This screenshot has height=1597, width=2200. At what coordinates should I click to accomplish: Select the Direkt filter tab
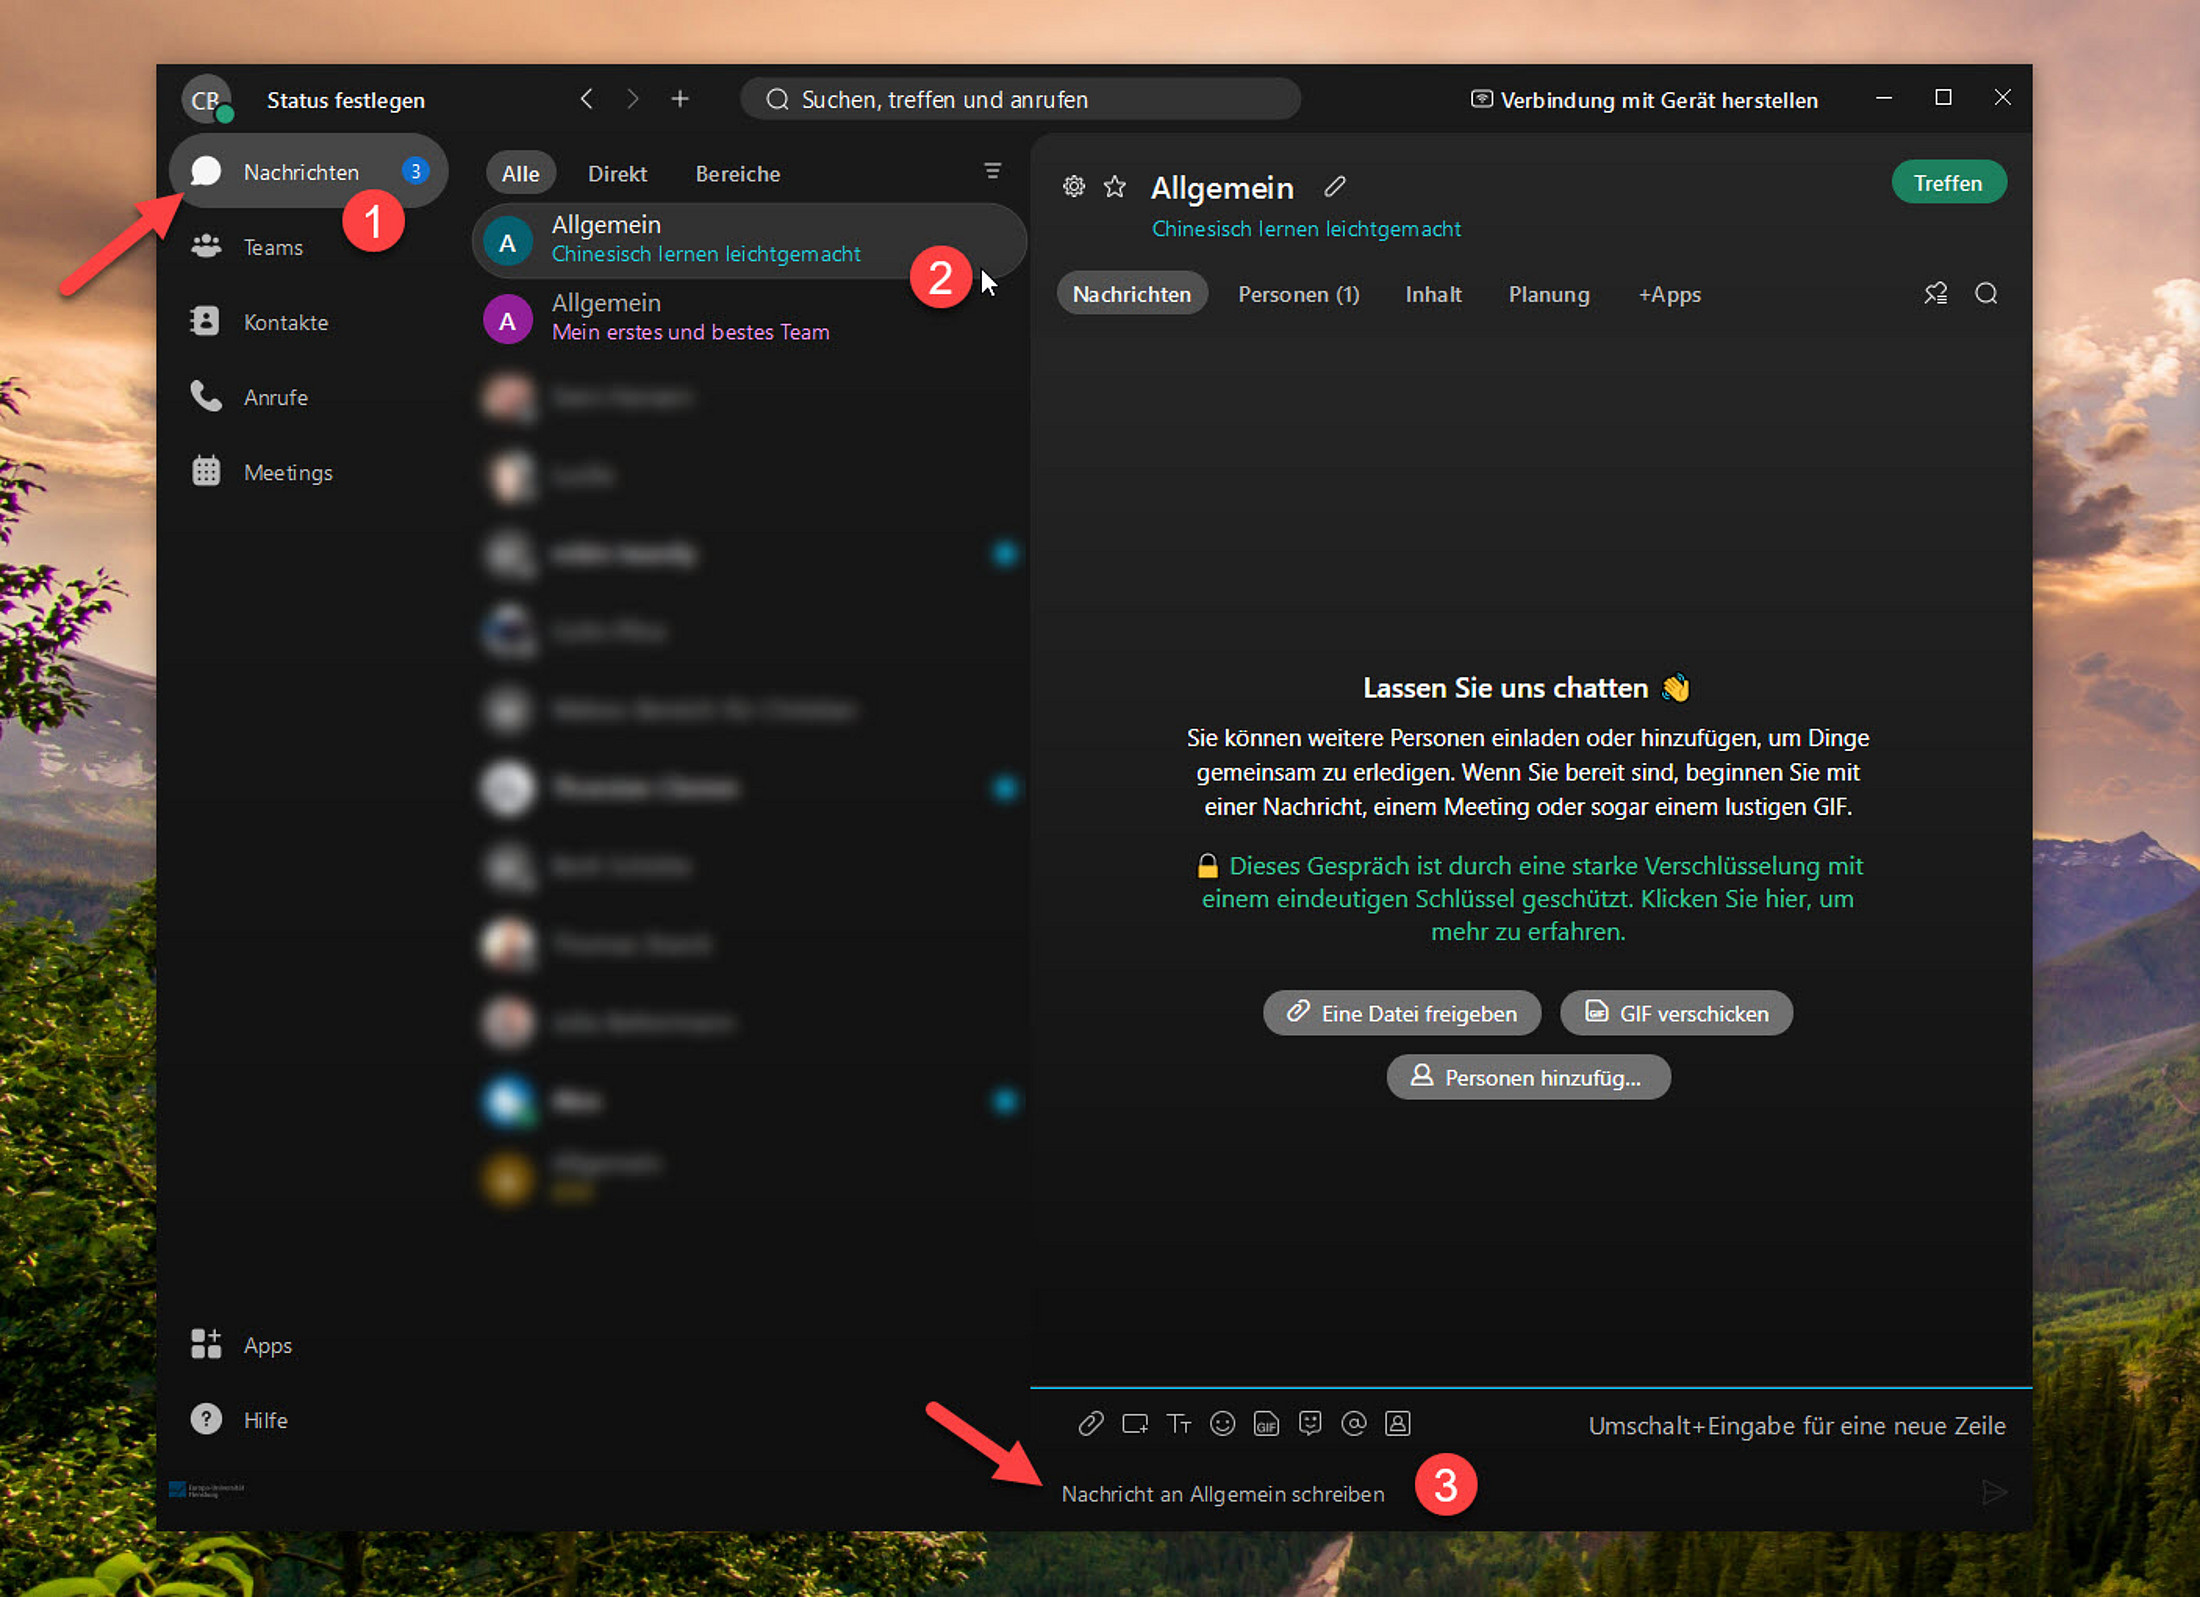click(617, 174)
